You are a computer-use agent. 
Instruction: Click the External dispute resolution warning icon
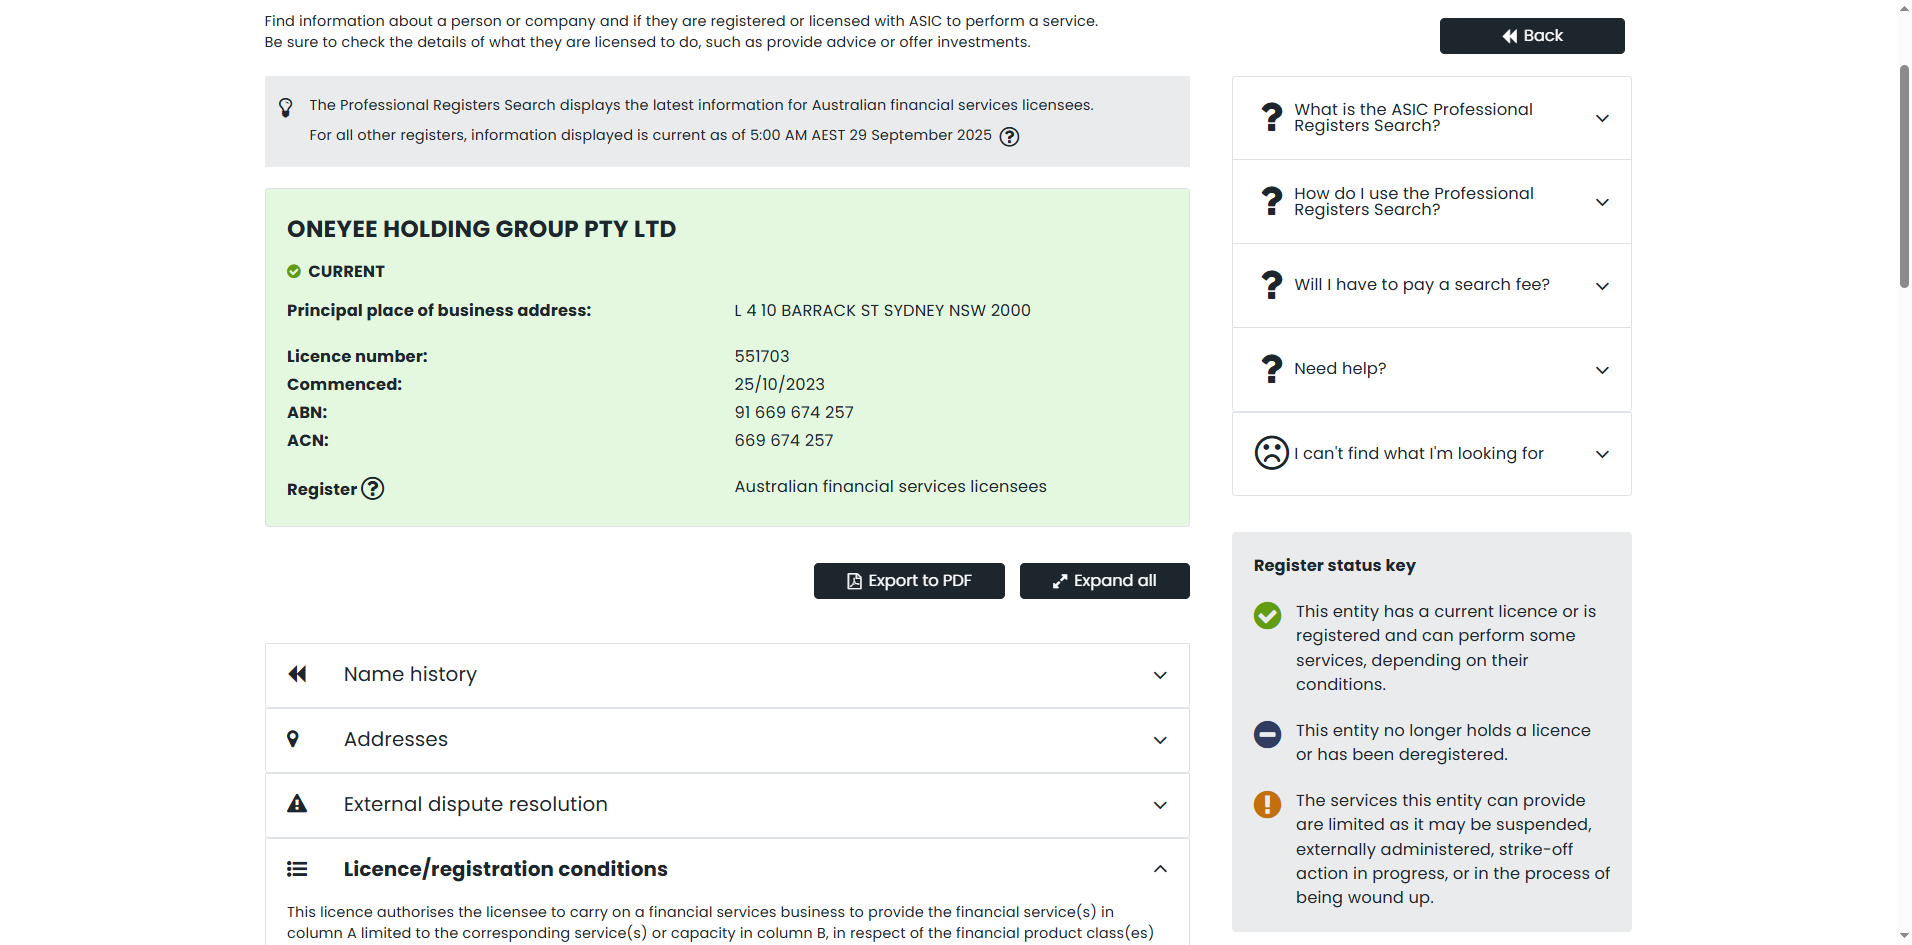coord(297,804)
